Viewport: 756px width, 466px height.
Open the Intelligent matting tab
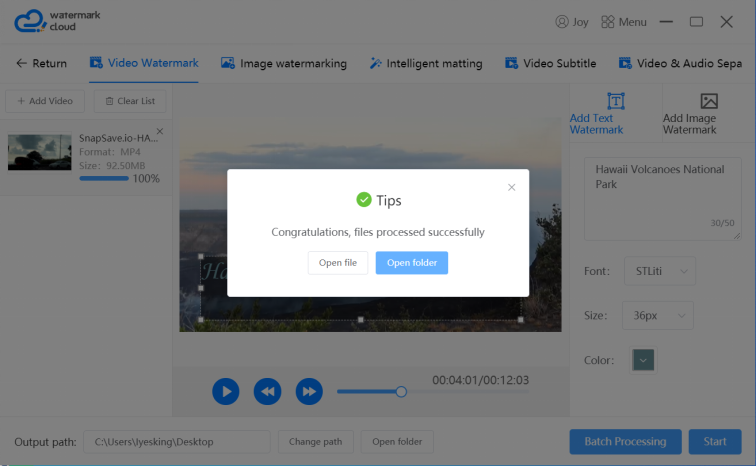point(426,63)
